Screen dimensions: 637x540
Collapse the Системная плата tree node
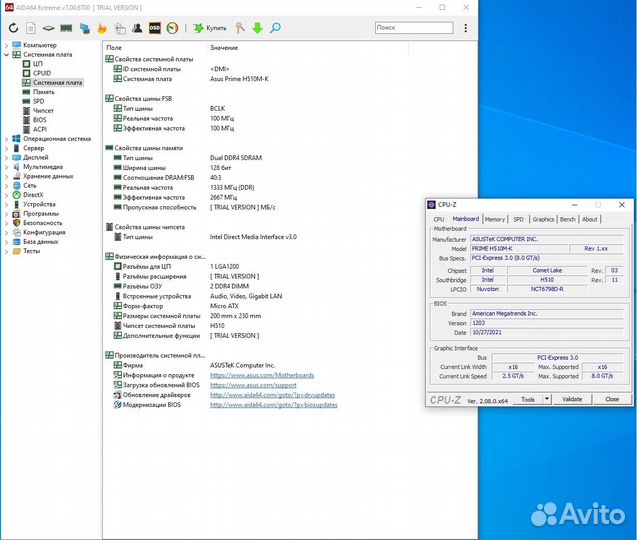[6, 54]
